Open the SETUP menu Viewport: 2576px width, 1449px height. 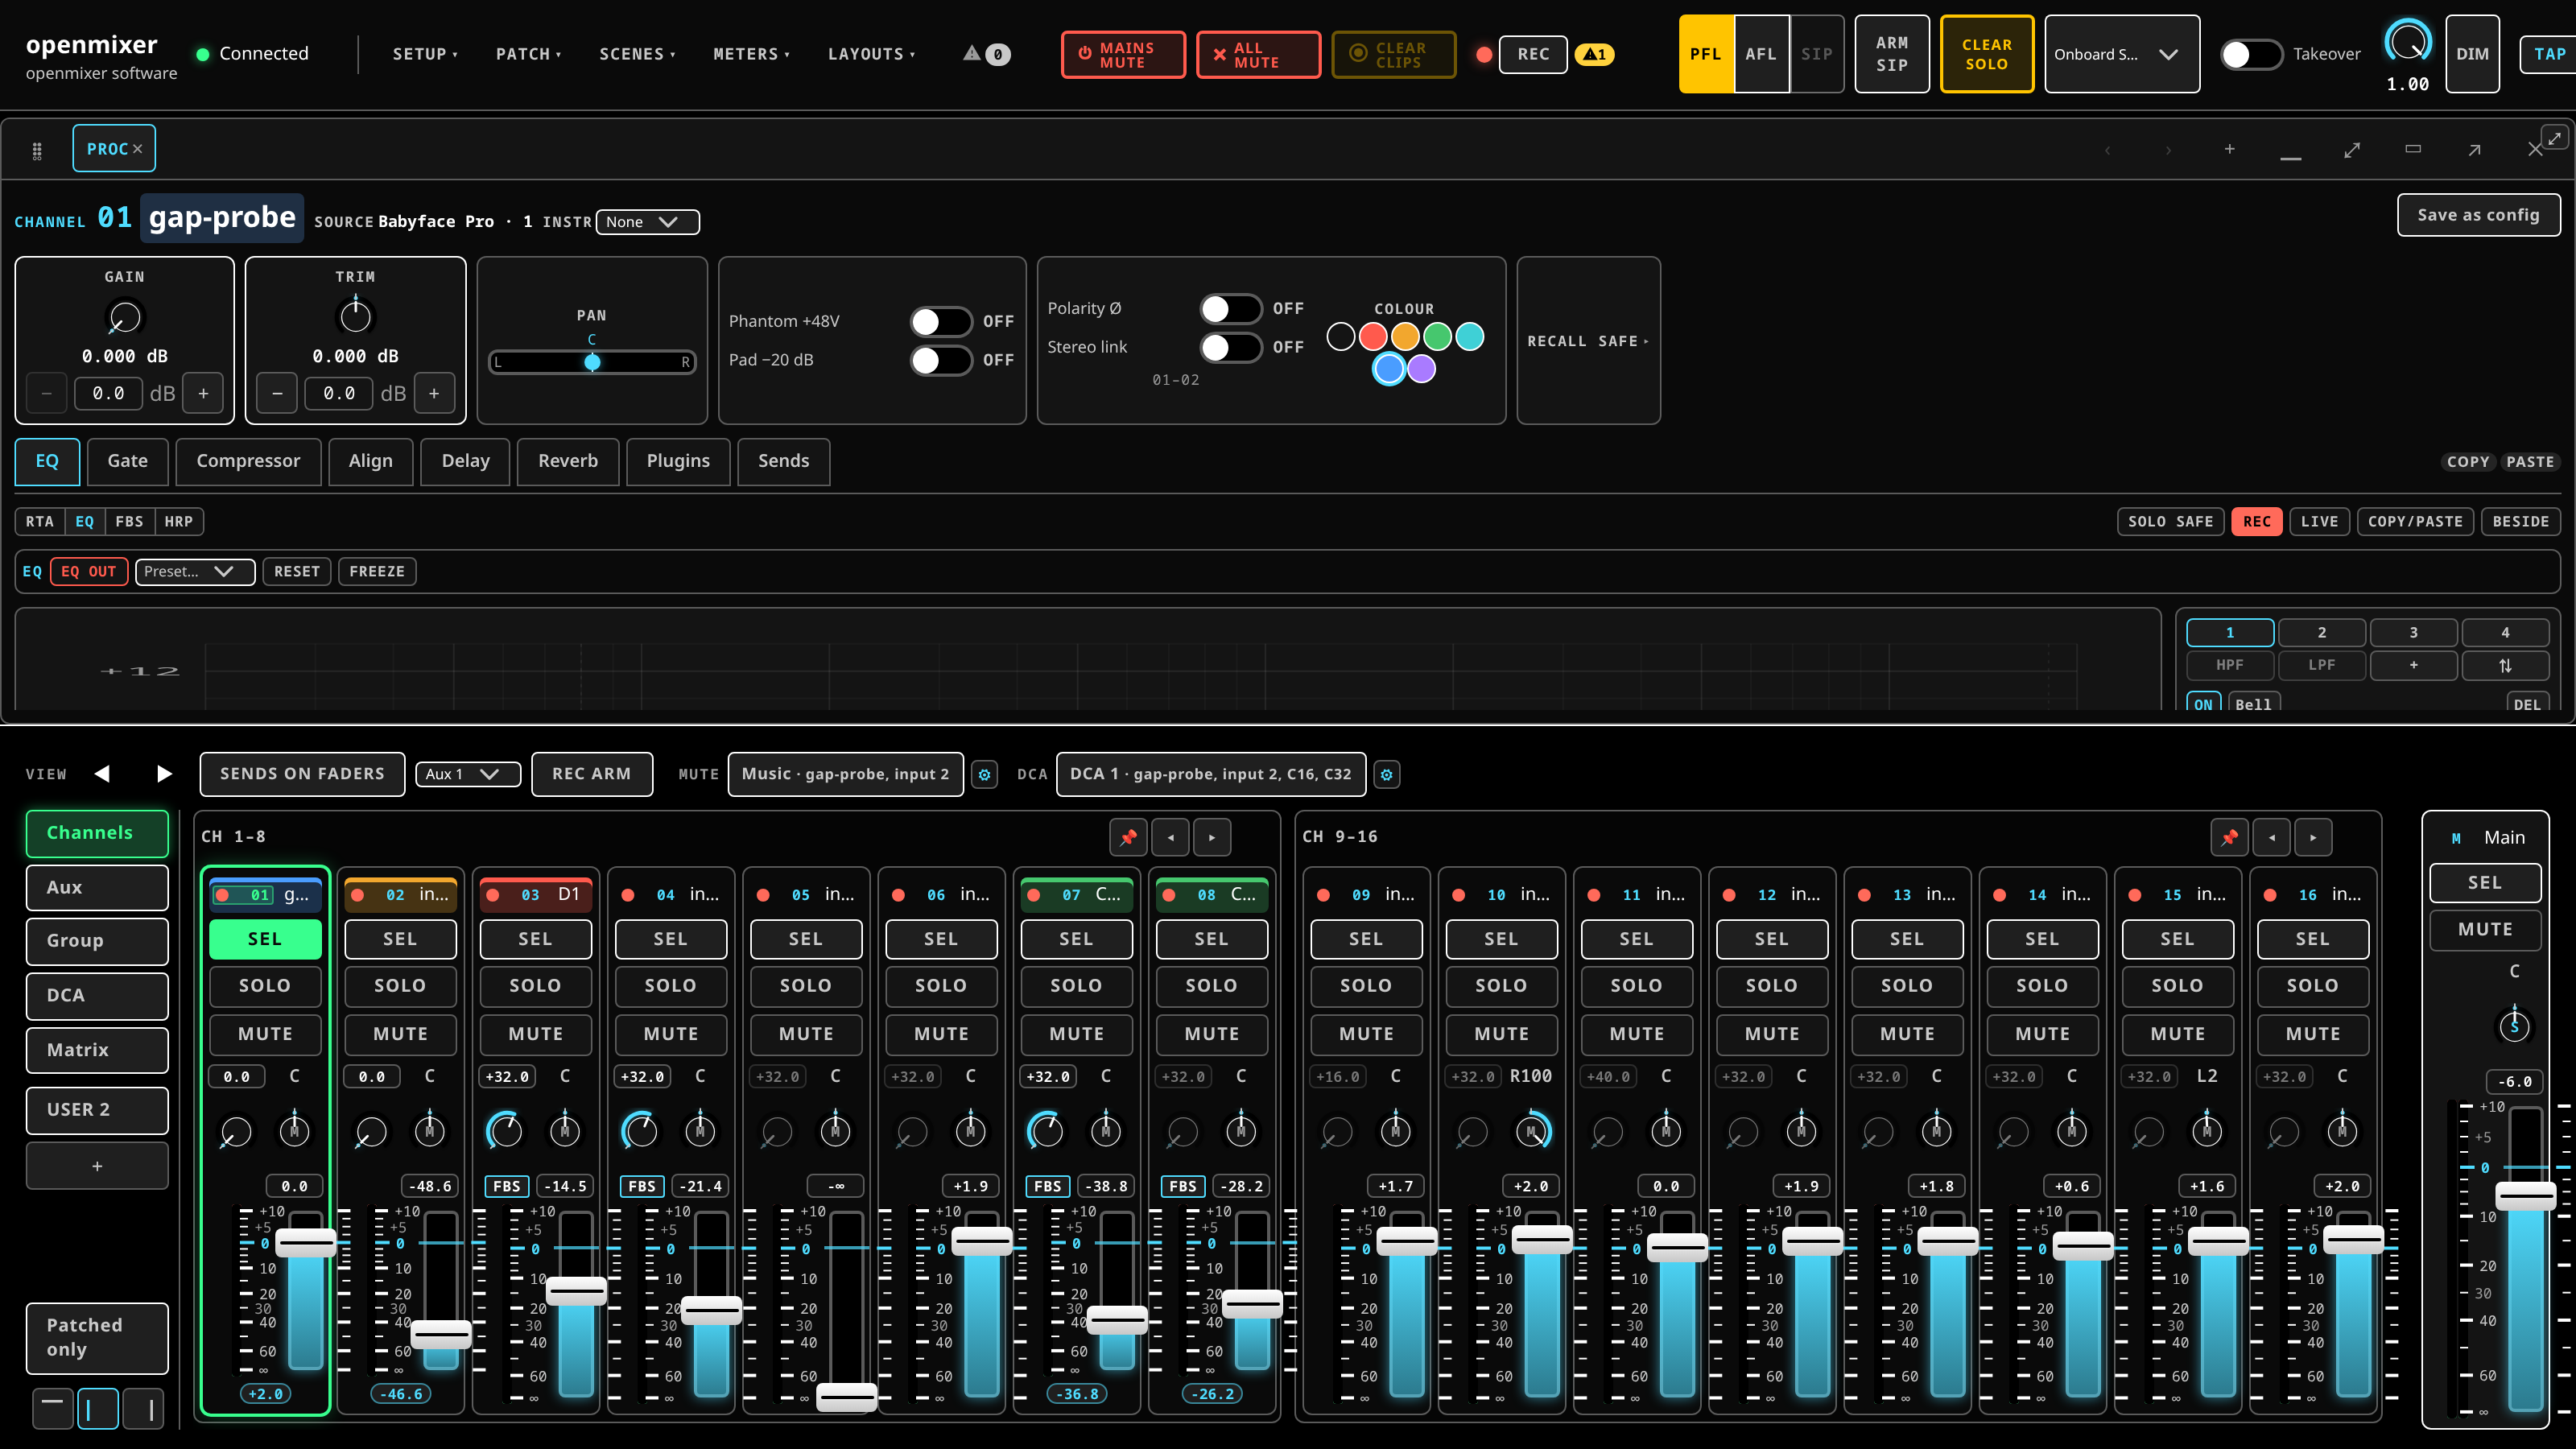click(425, 54)
